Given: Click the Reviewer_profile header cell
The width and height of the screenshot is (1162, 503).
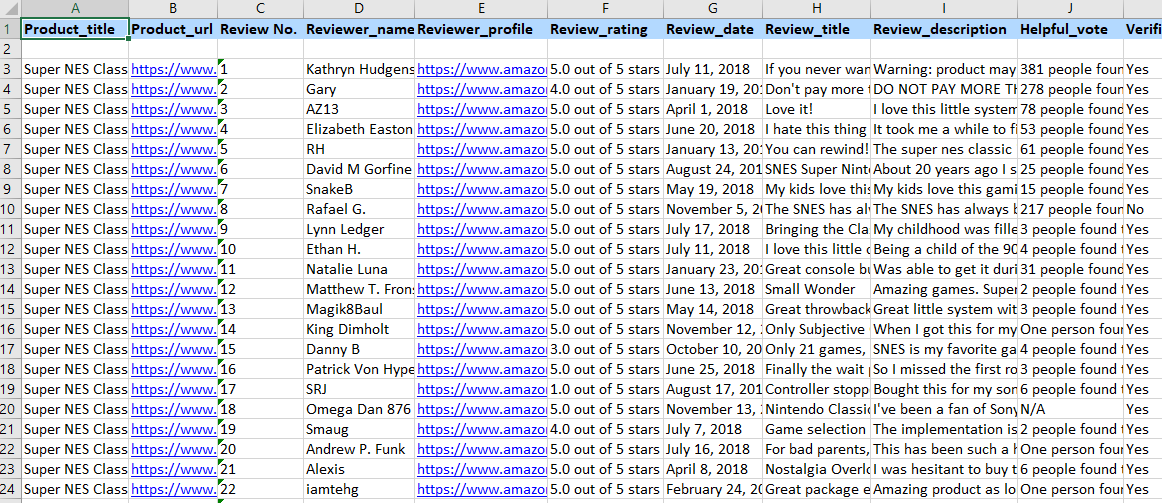Looking at the screenshot, I should 482,29.
